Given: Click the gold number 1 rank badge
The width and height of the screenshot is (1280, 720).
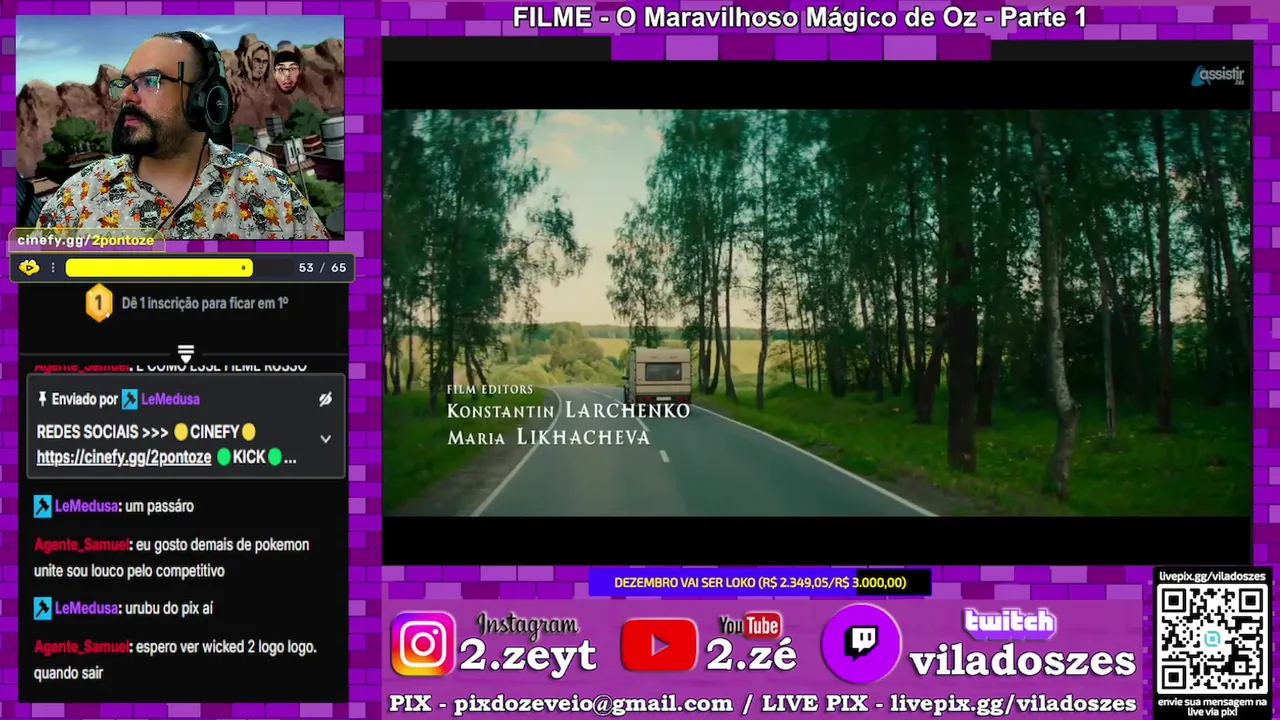Looking at the screenshot, I should (98, 303).
